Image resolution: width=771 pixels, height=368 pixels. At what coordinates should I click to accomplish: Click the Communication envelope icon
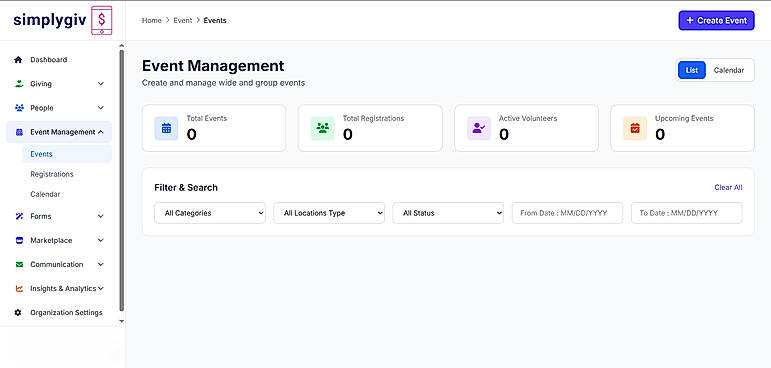(x=19, y=265)
